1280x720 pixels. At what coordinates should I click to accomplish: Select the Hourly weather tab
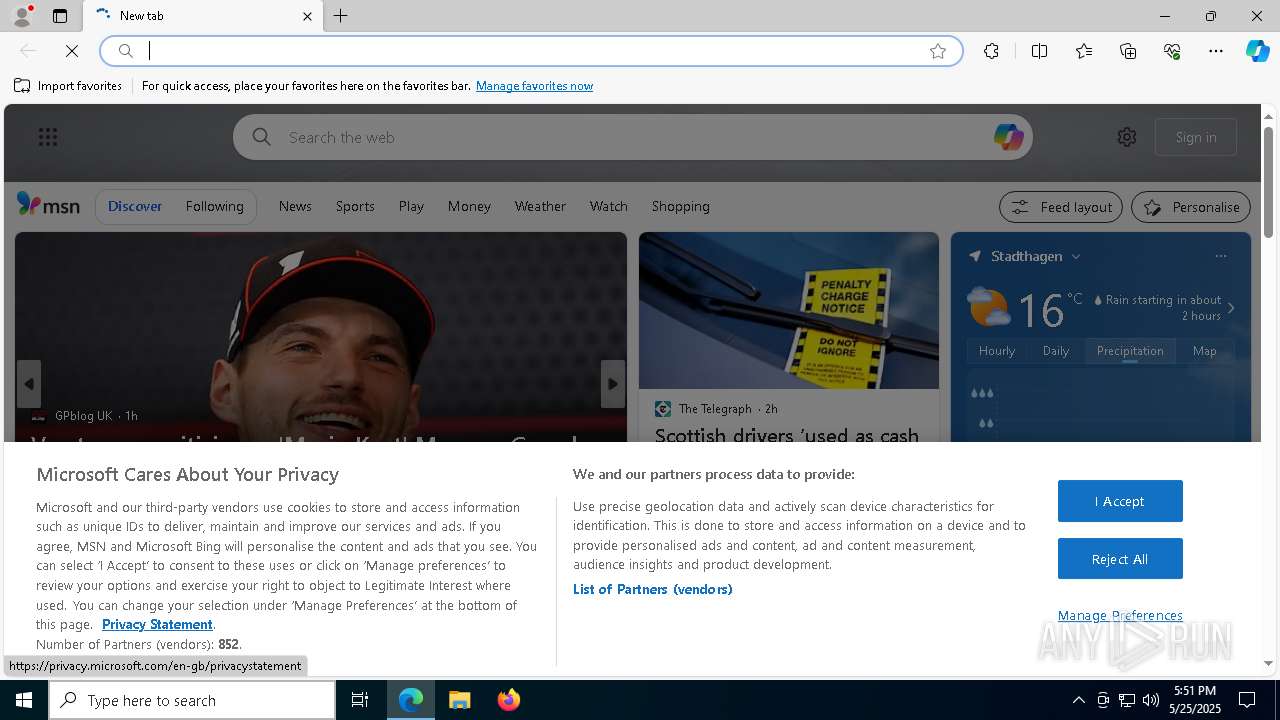997,351
